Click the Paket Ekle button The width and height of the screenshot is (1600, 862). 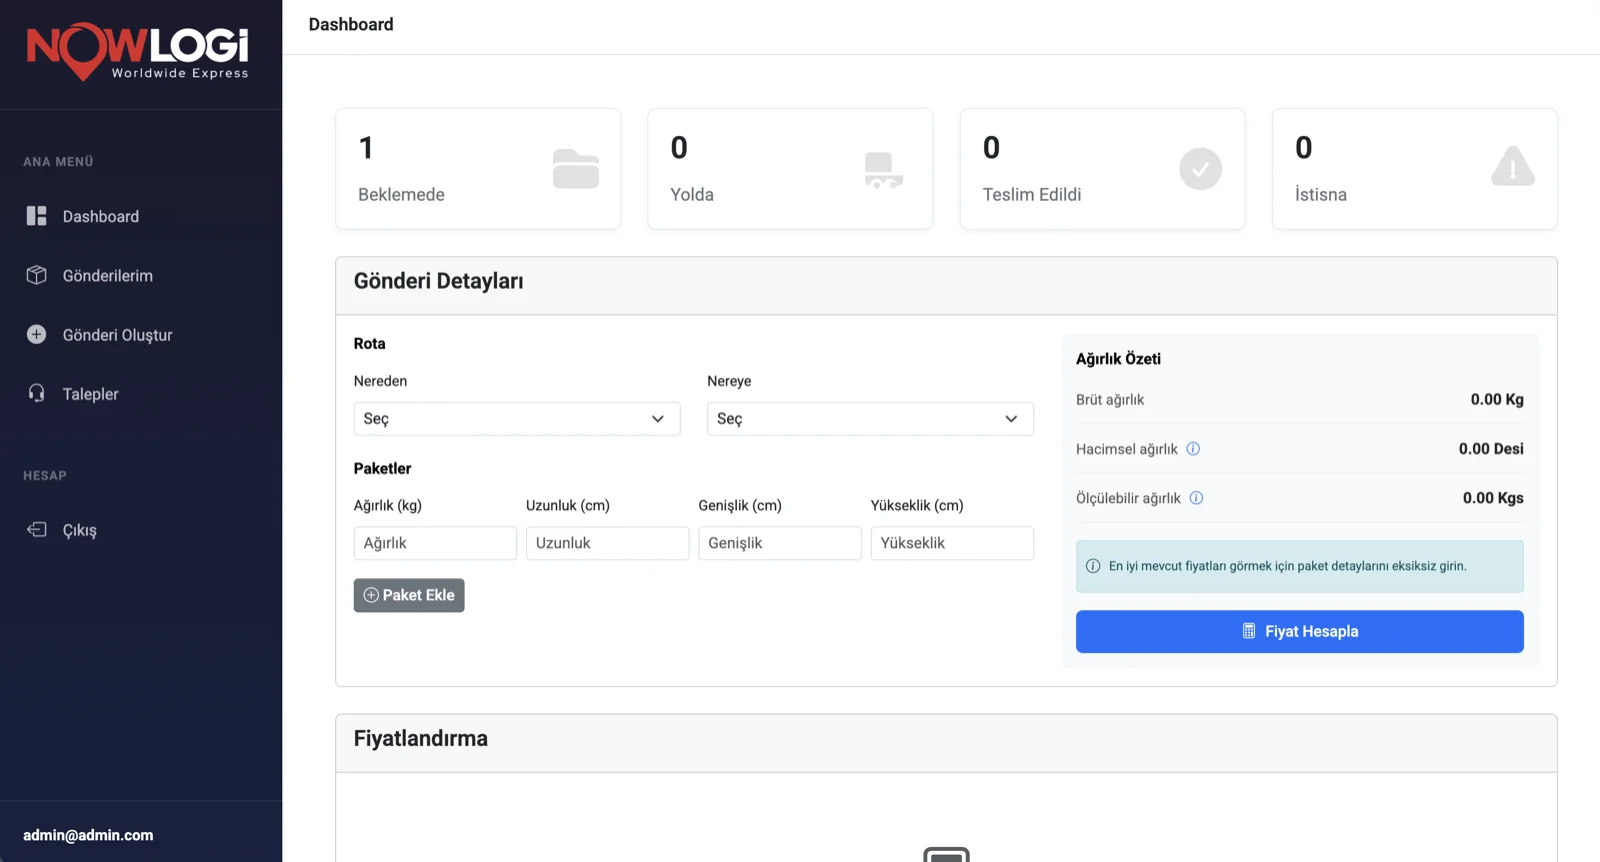[409, 595]
